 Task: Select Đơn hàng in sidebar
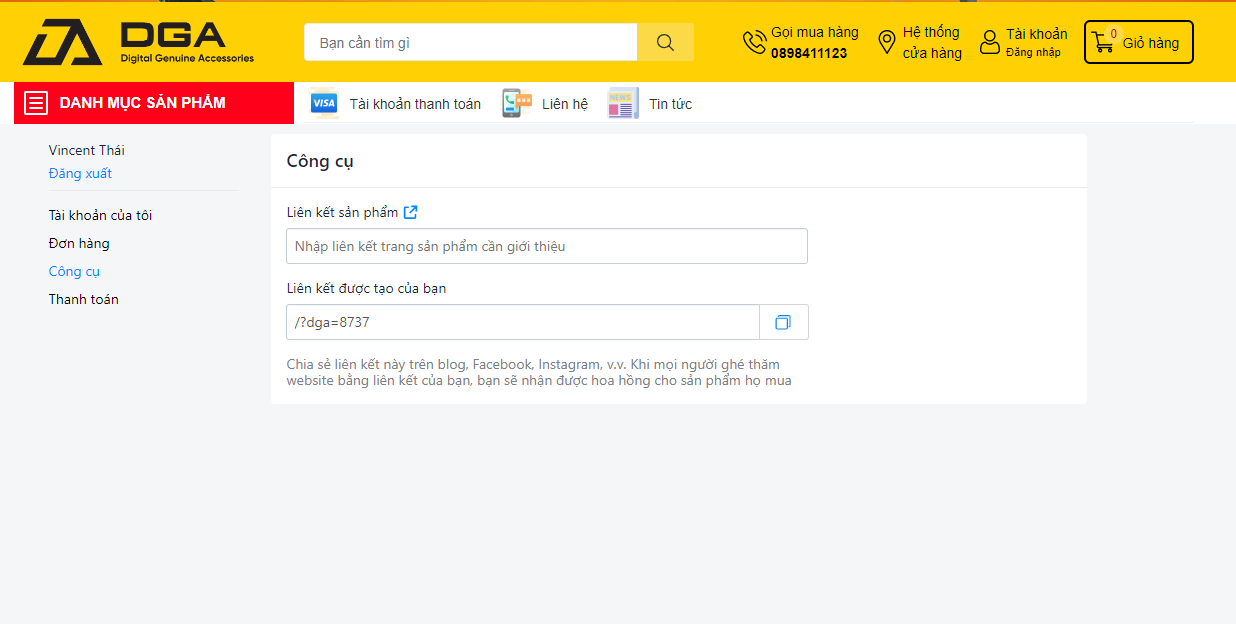click(x=79, y=243)
